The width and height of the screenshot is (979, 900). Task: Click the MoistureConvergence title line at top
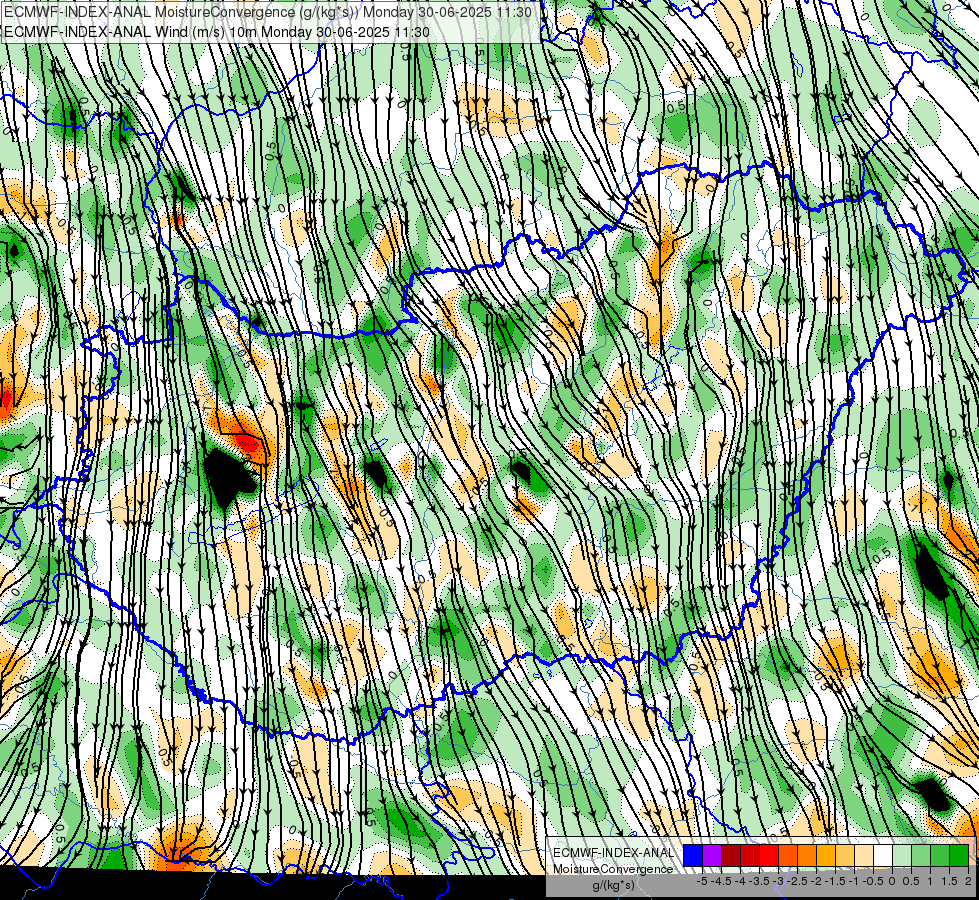click(x=268, y=12)
